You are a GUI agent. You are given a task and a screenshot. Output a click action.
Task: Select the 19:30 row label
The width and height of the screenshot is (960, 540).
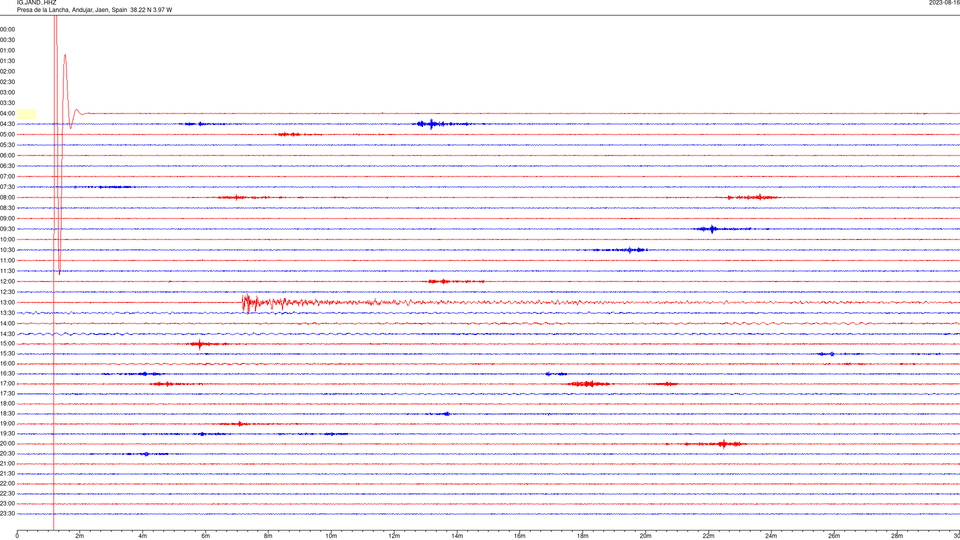(7, 434)
